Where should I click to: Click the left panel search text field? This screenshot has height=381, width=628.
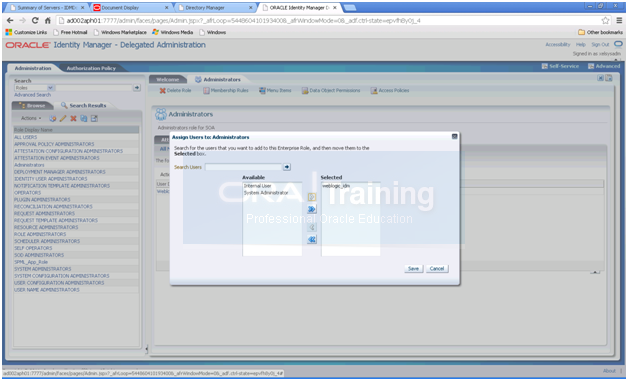click(94, 88)
